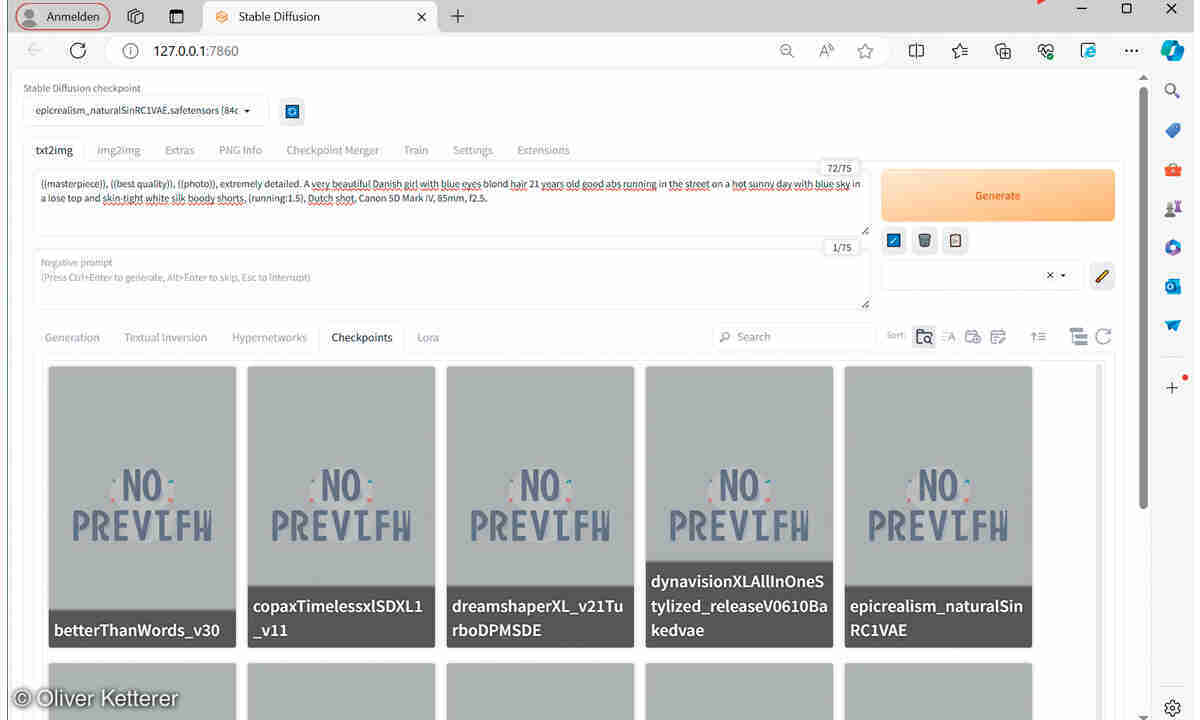
Task: Expand the styles selection dropdown
Action: (x=1062, y=275)
